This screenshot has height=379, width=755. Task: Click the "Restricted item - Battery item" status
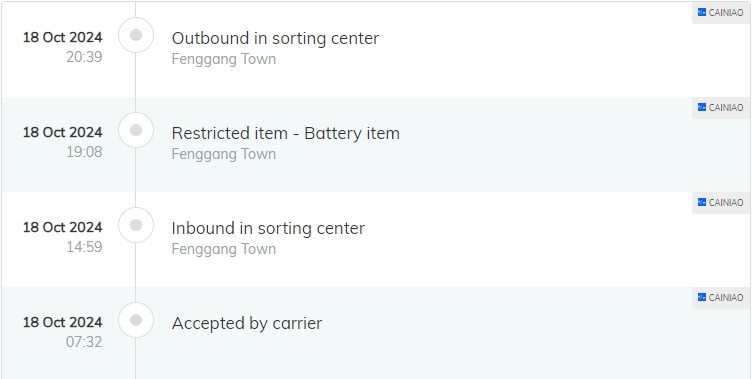pyautogui.click(x=286, y=133)
